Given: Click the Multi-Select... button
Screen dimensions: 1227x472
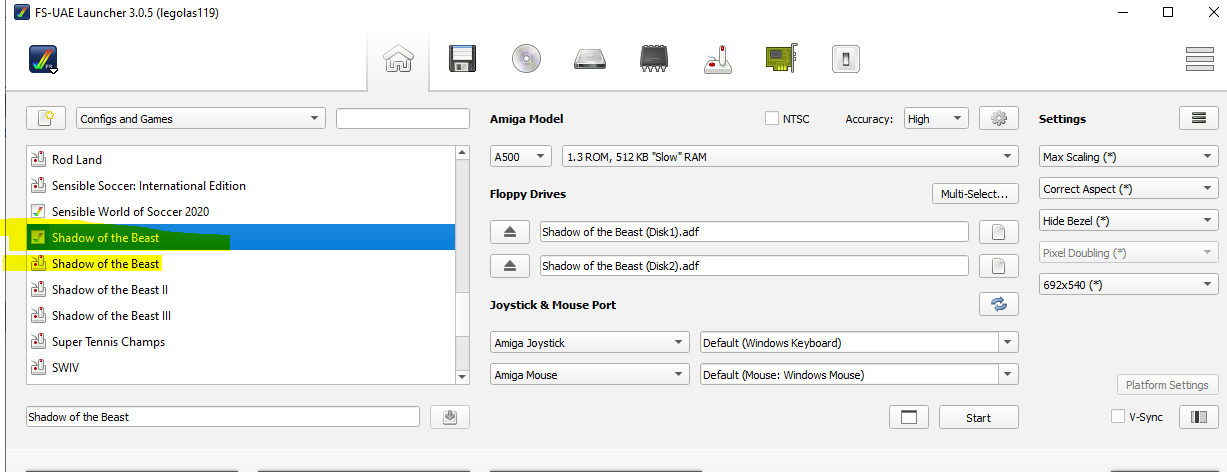Looking at the screenshot, I should [x=975, y=194].
